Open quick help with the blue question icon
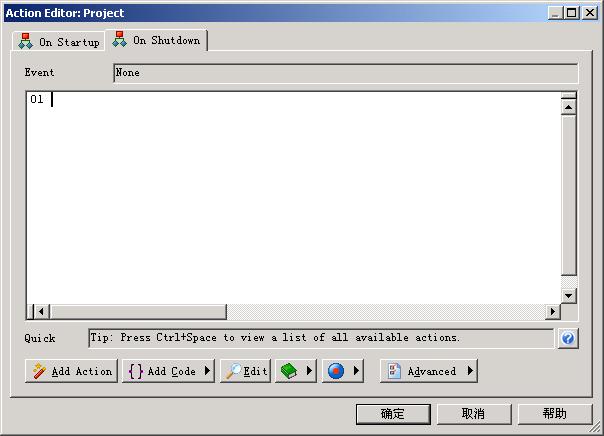 [568, 338]
